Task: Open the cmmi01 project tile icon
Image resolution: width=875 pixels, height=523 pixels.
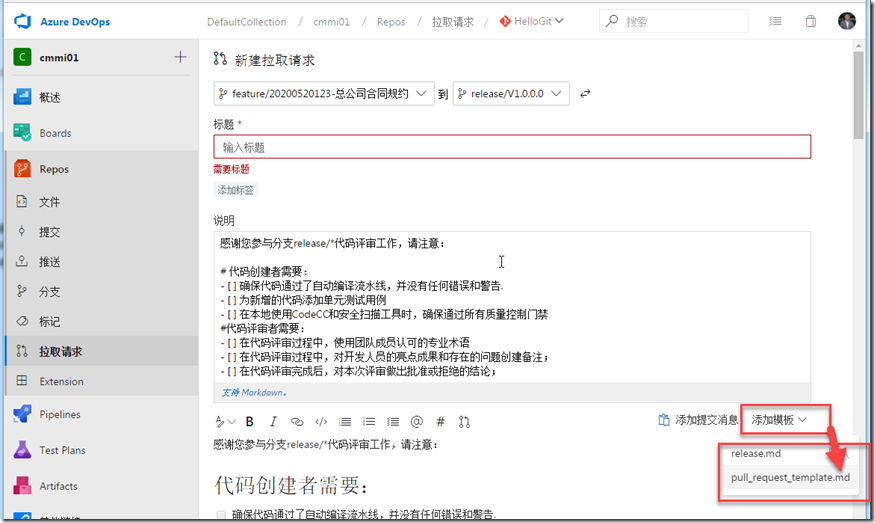Action: tap(22, 57)
